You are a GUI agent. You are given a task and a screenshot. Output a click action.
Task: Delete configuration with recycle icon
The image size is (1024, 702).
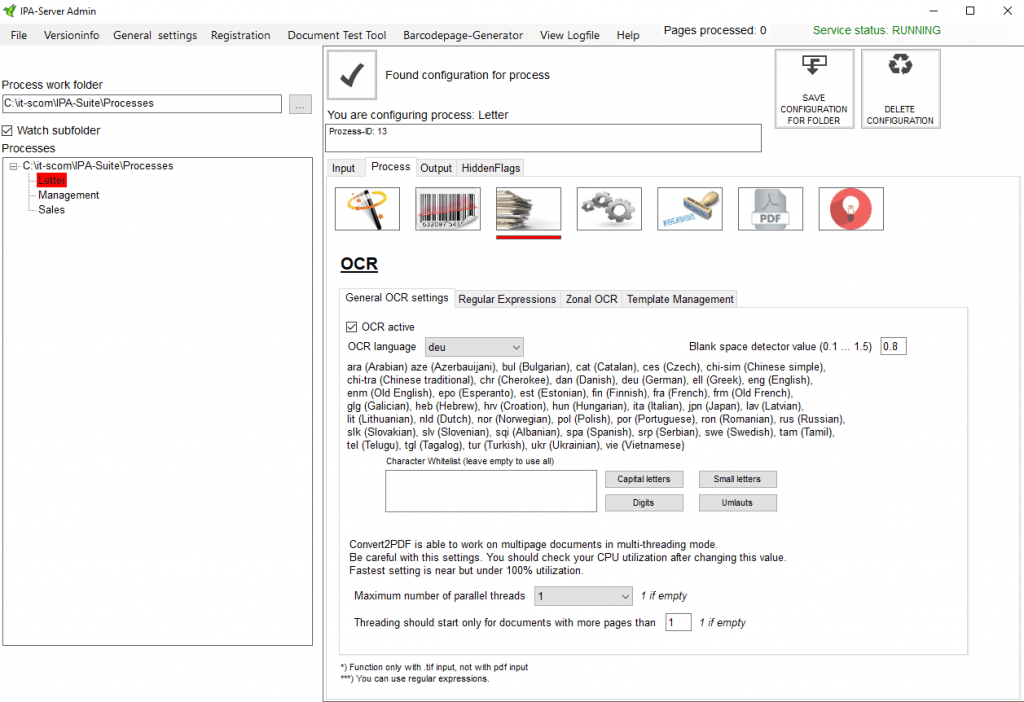pyautogui.click(x=900, y=89)
